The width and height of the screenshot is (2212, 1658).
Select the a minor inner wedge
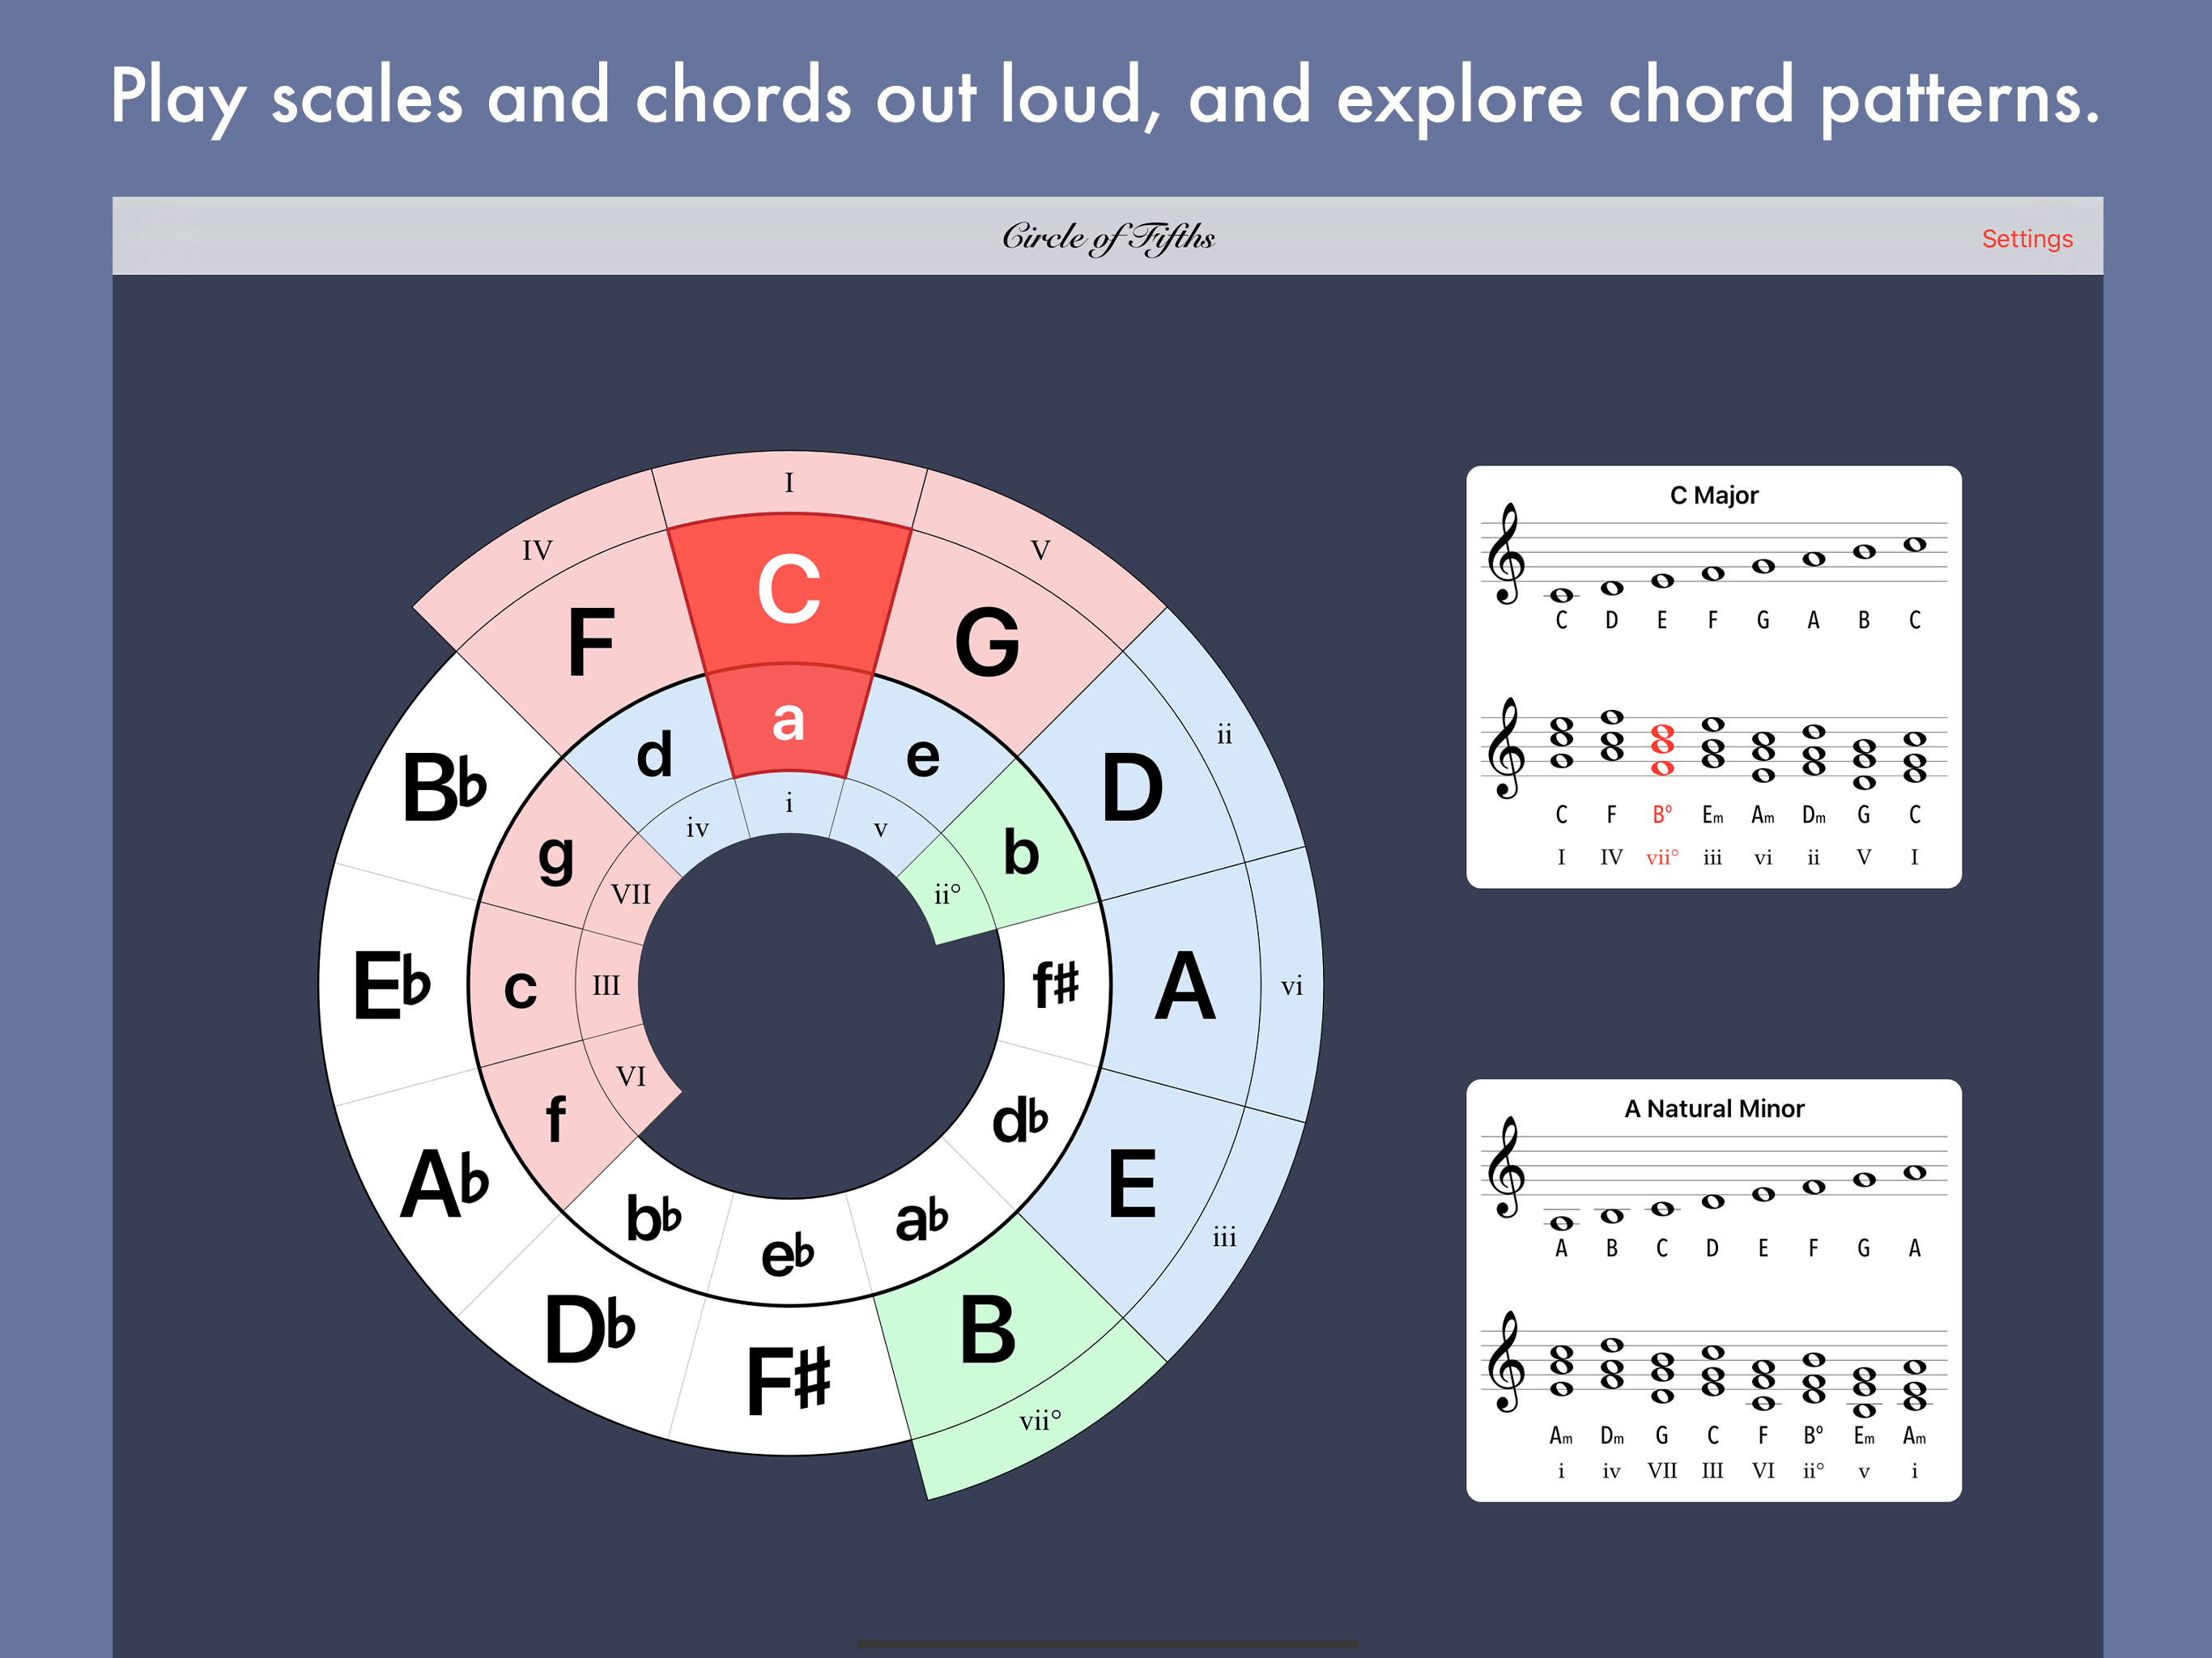point(789,720)
